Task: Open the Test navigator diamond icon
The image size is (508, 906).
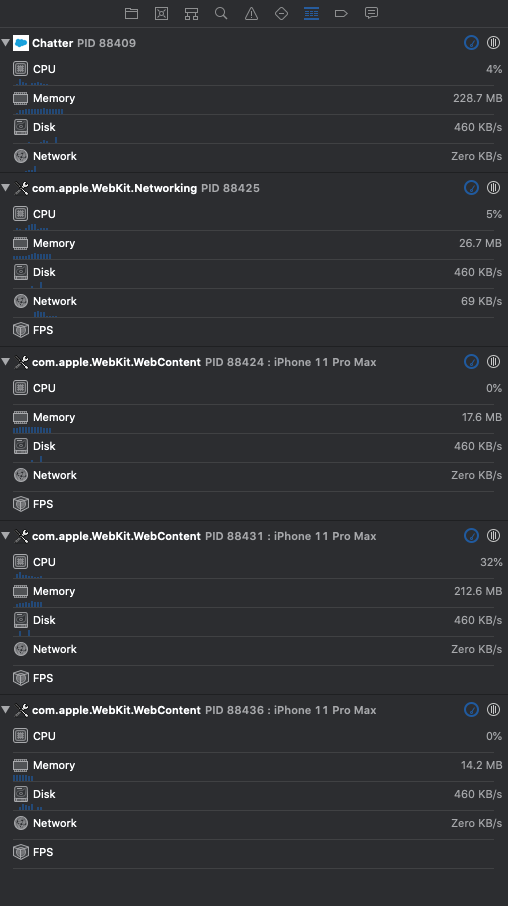Action: pos(281,13)
